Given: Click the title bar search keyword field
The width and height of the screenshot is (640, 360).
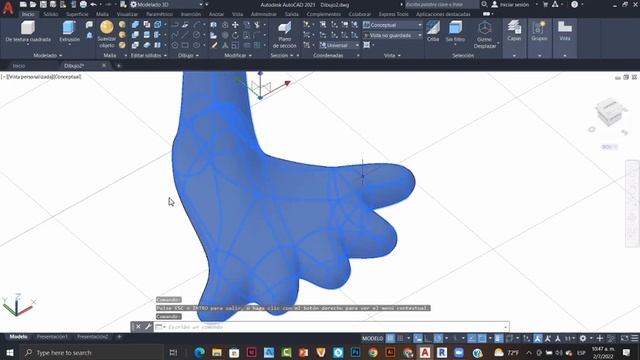Looking at the screenshot, I should click(x=442, y=4).
